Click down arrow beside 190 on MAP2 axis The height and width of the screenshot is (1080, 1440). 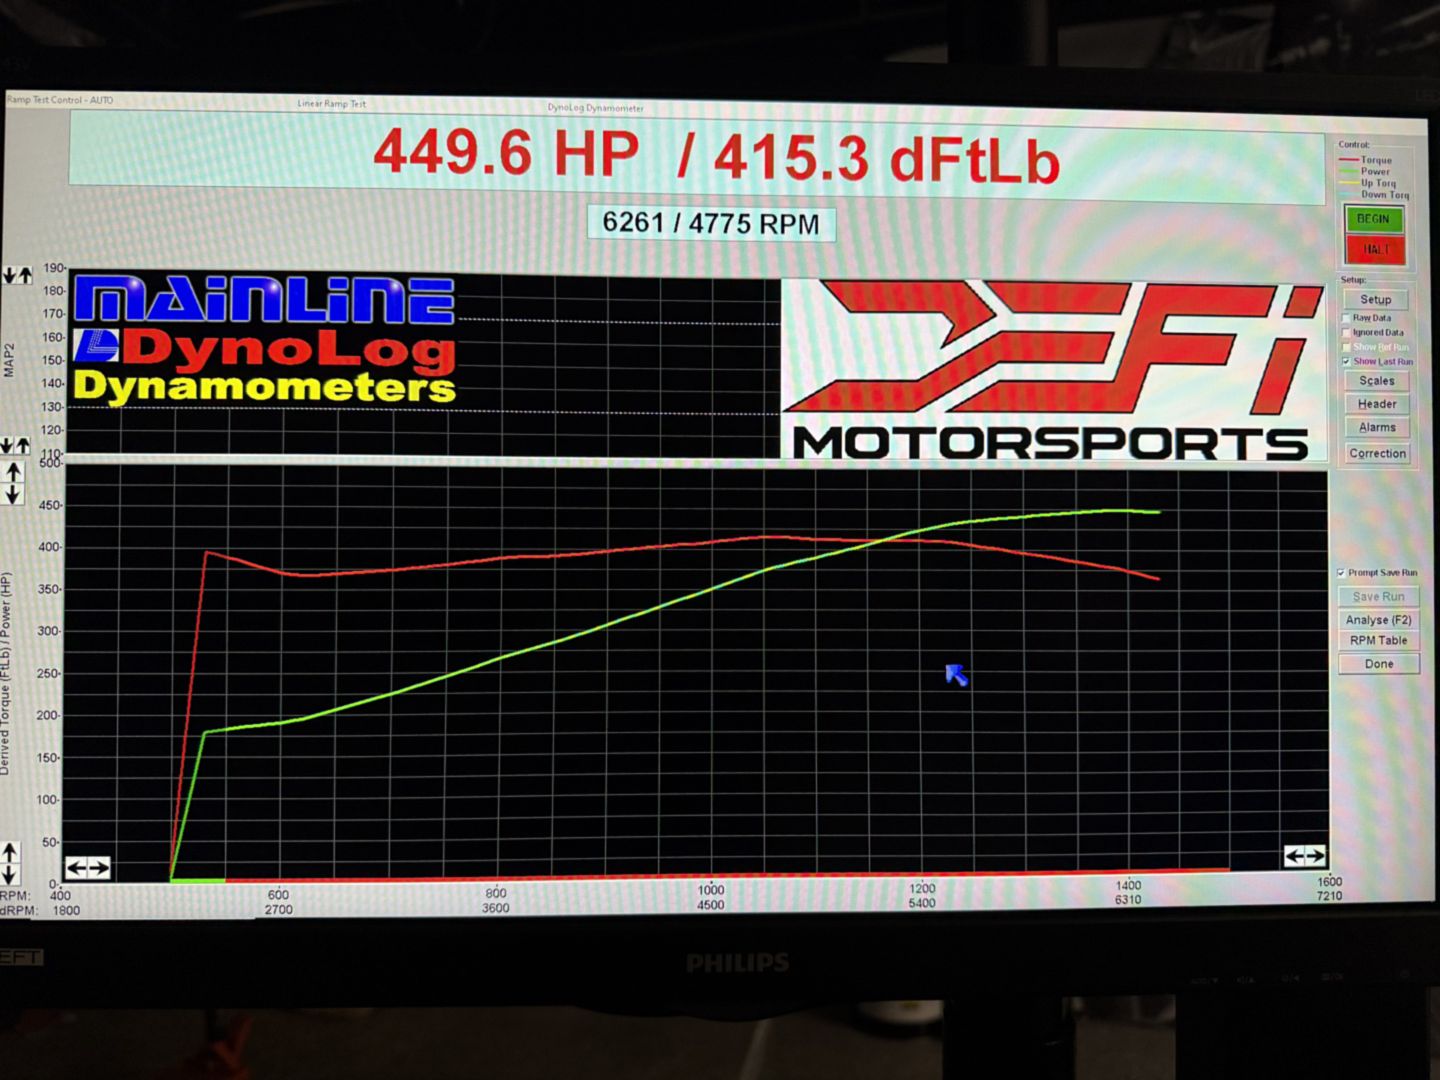(10, 276)
